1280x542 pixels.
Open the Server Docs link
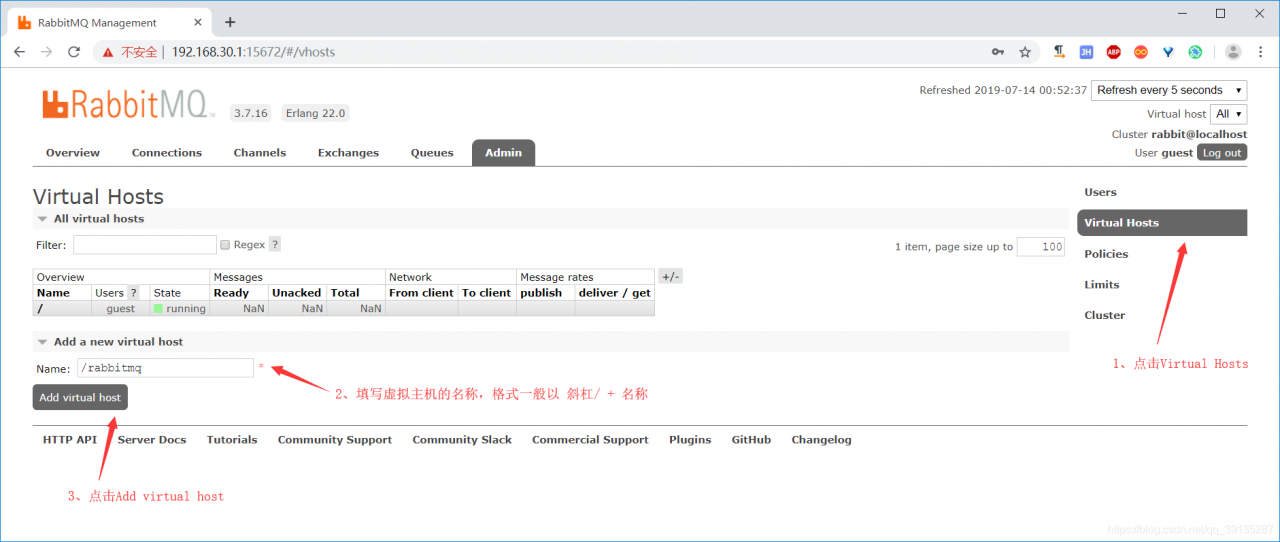tap(152, 440)
